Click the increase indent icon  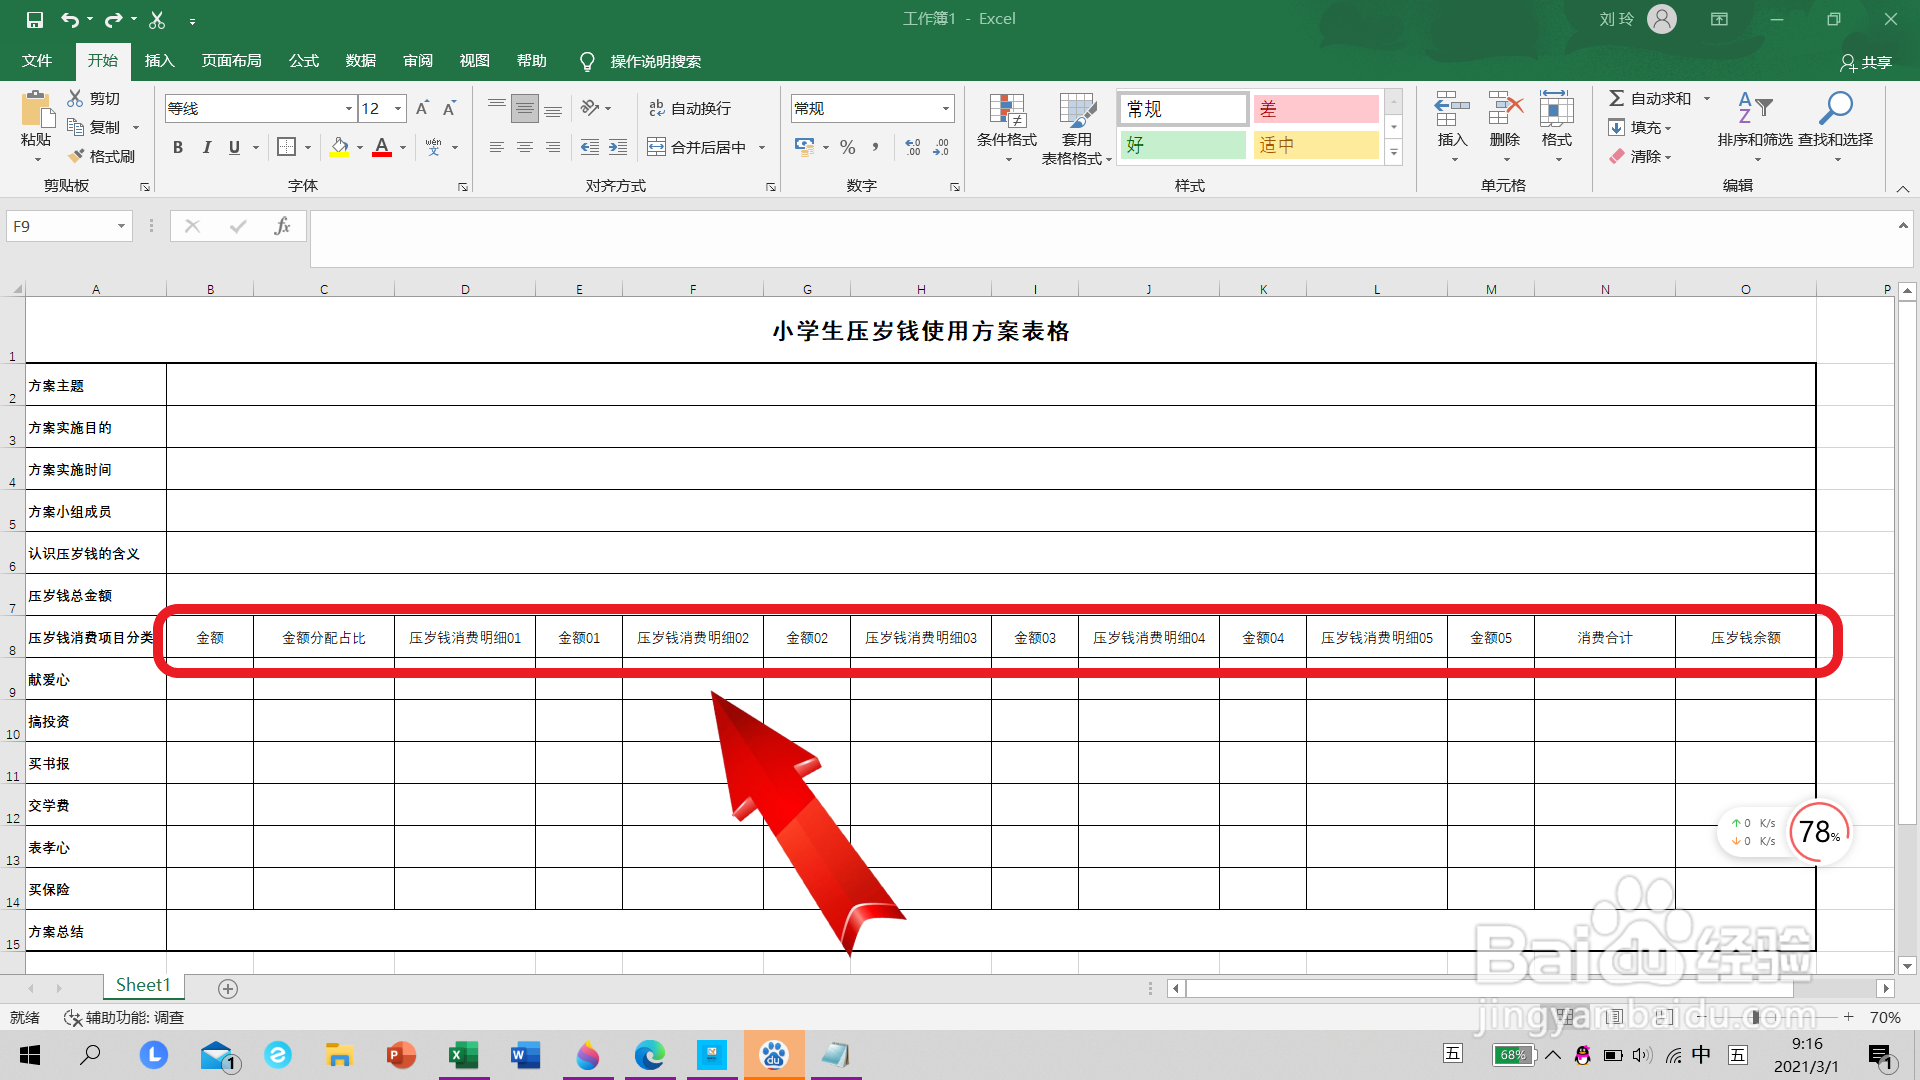[618, 147]
